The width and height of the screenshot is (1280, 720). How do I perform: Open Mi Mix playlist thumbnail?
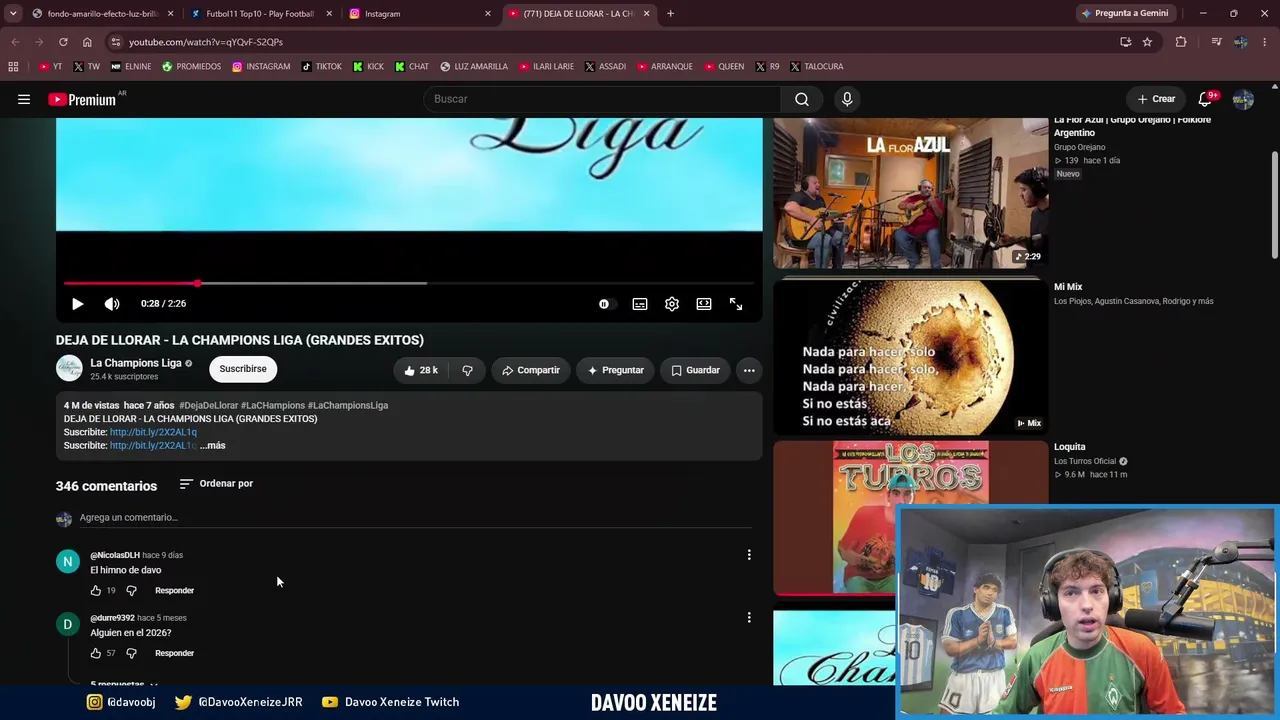click(x=911, y=357)
